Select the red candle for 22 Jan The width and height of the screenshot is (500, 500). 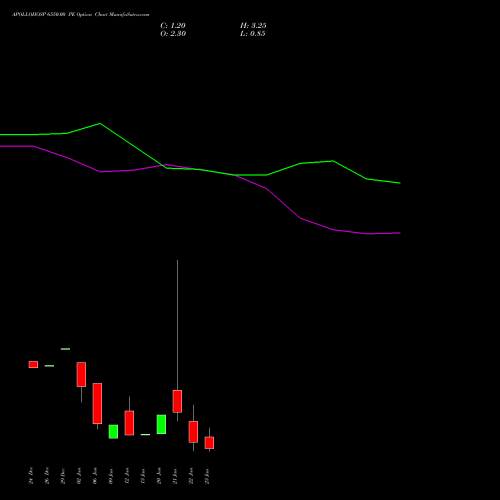click(x=193, y=432)
